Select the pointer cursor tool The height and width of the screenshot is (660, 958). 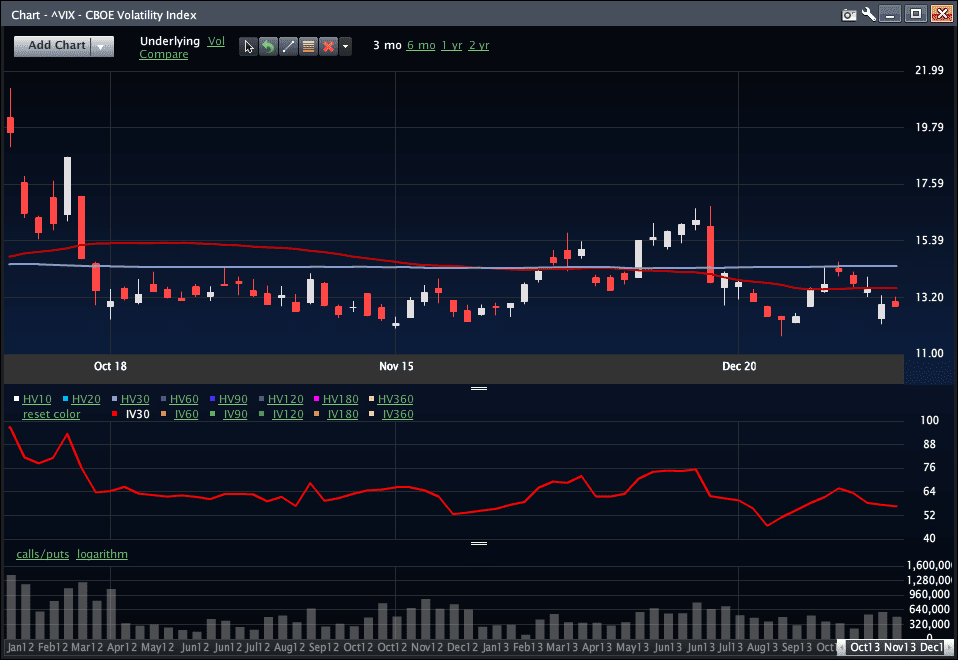(249, 47)
